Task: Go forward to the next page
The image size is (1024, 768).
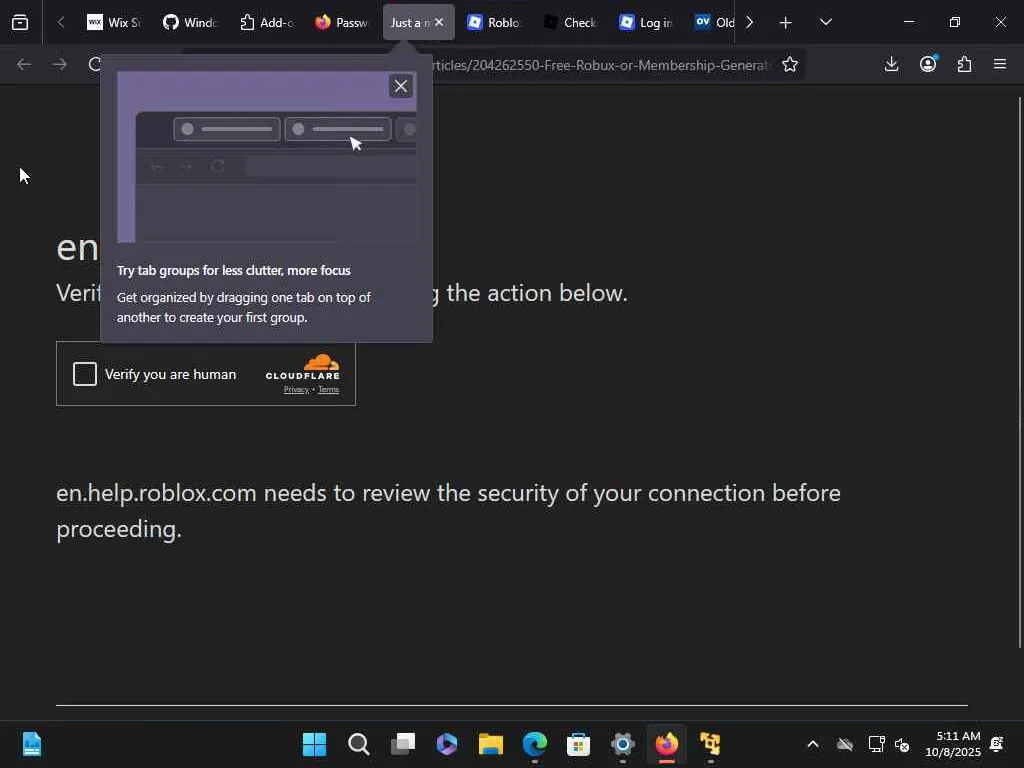Action: (x=59, y=64)
